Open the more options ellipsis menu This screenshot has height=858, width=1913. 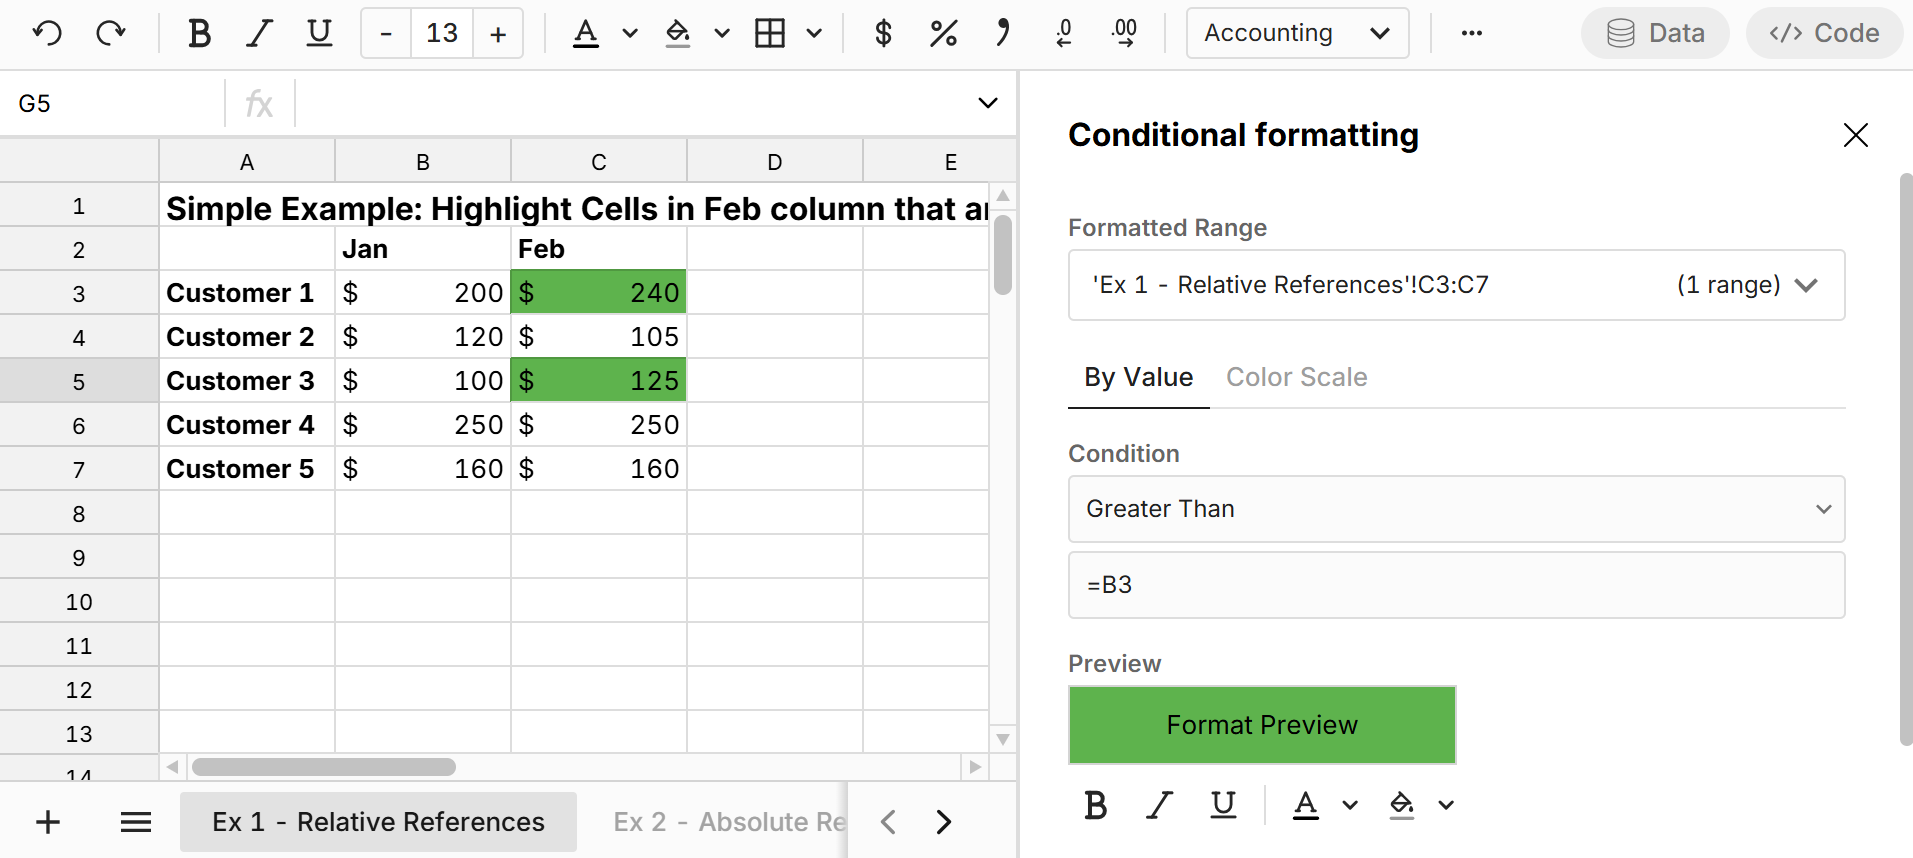tap(1471, 34)
